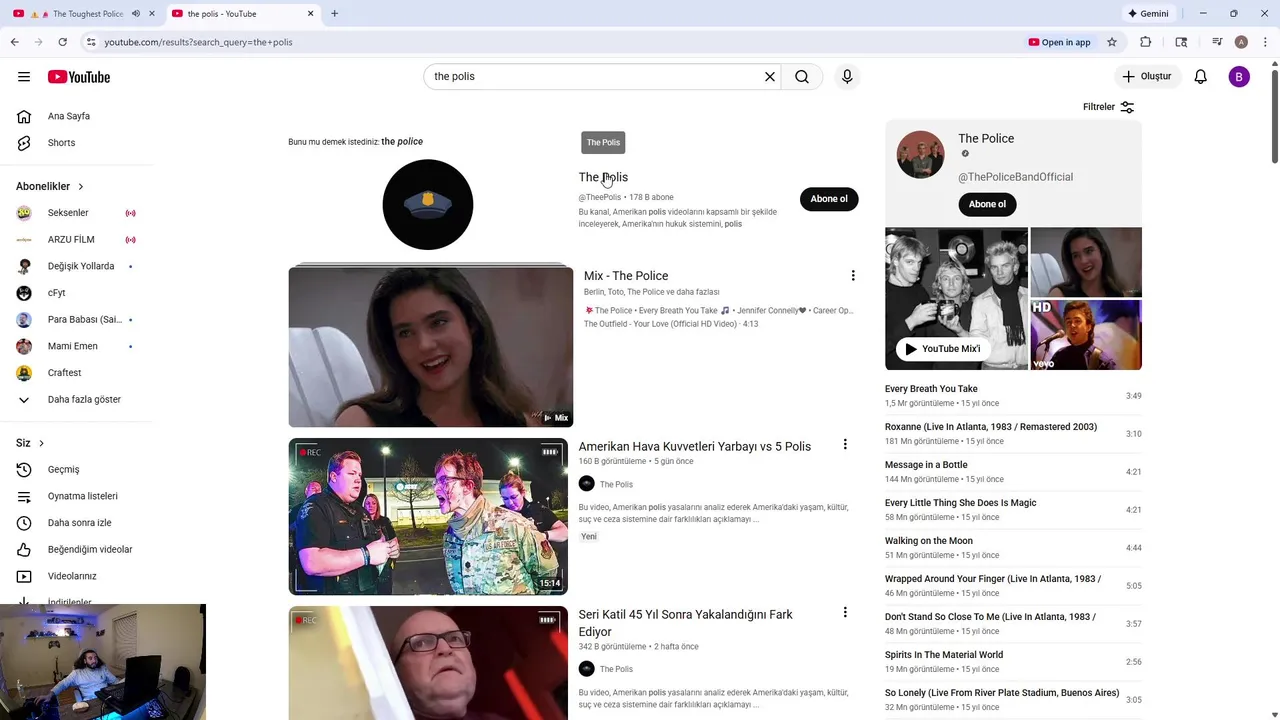This screenshot has width=1280, height=720.
Task: Click the Oluştur create button
Action: (x=1148, y=76)
